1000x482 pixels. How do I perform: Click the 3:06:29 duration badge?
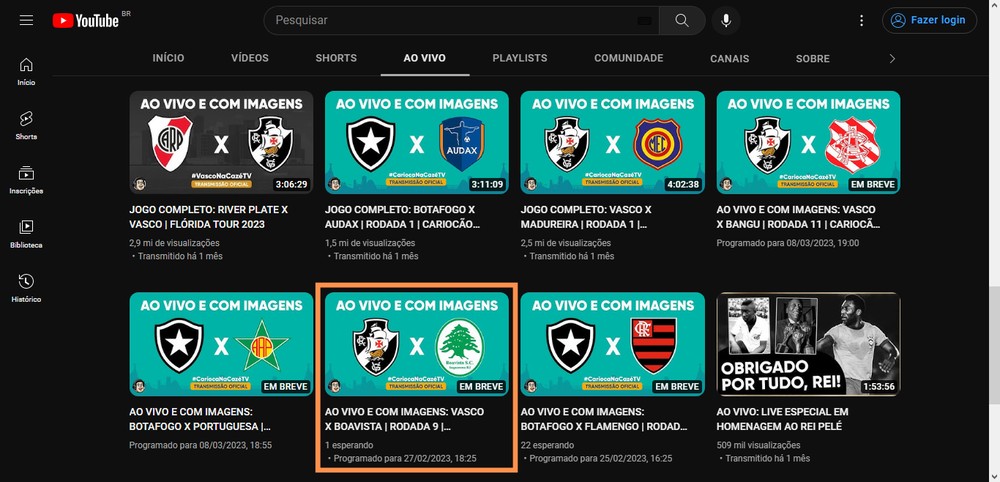292,185
